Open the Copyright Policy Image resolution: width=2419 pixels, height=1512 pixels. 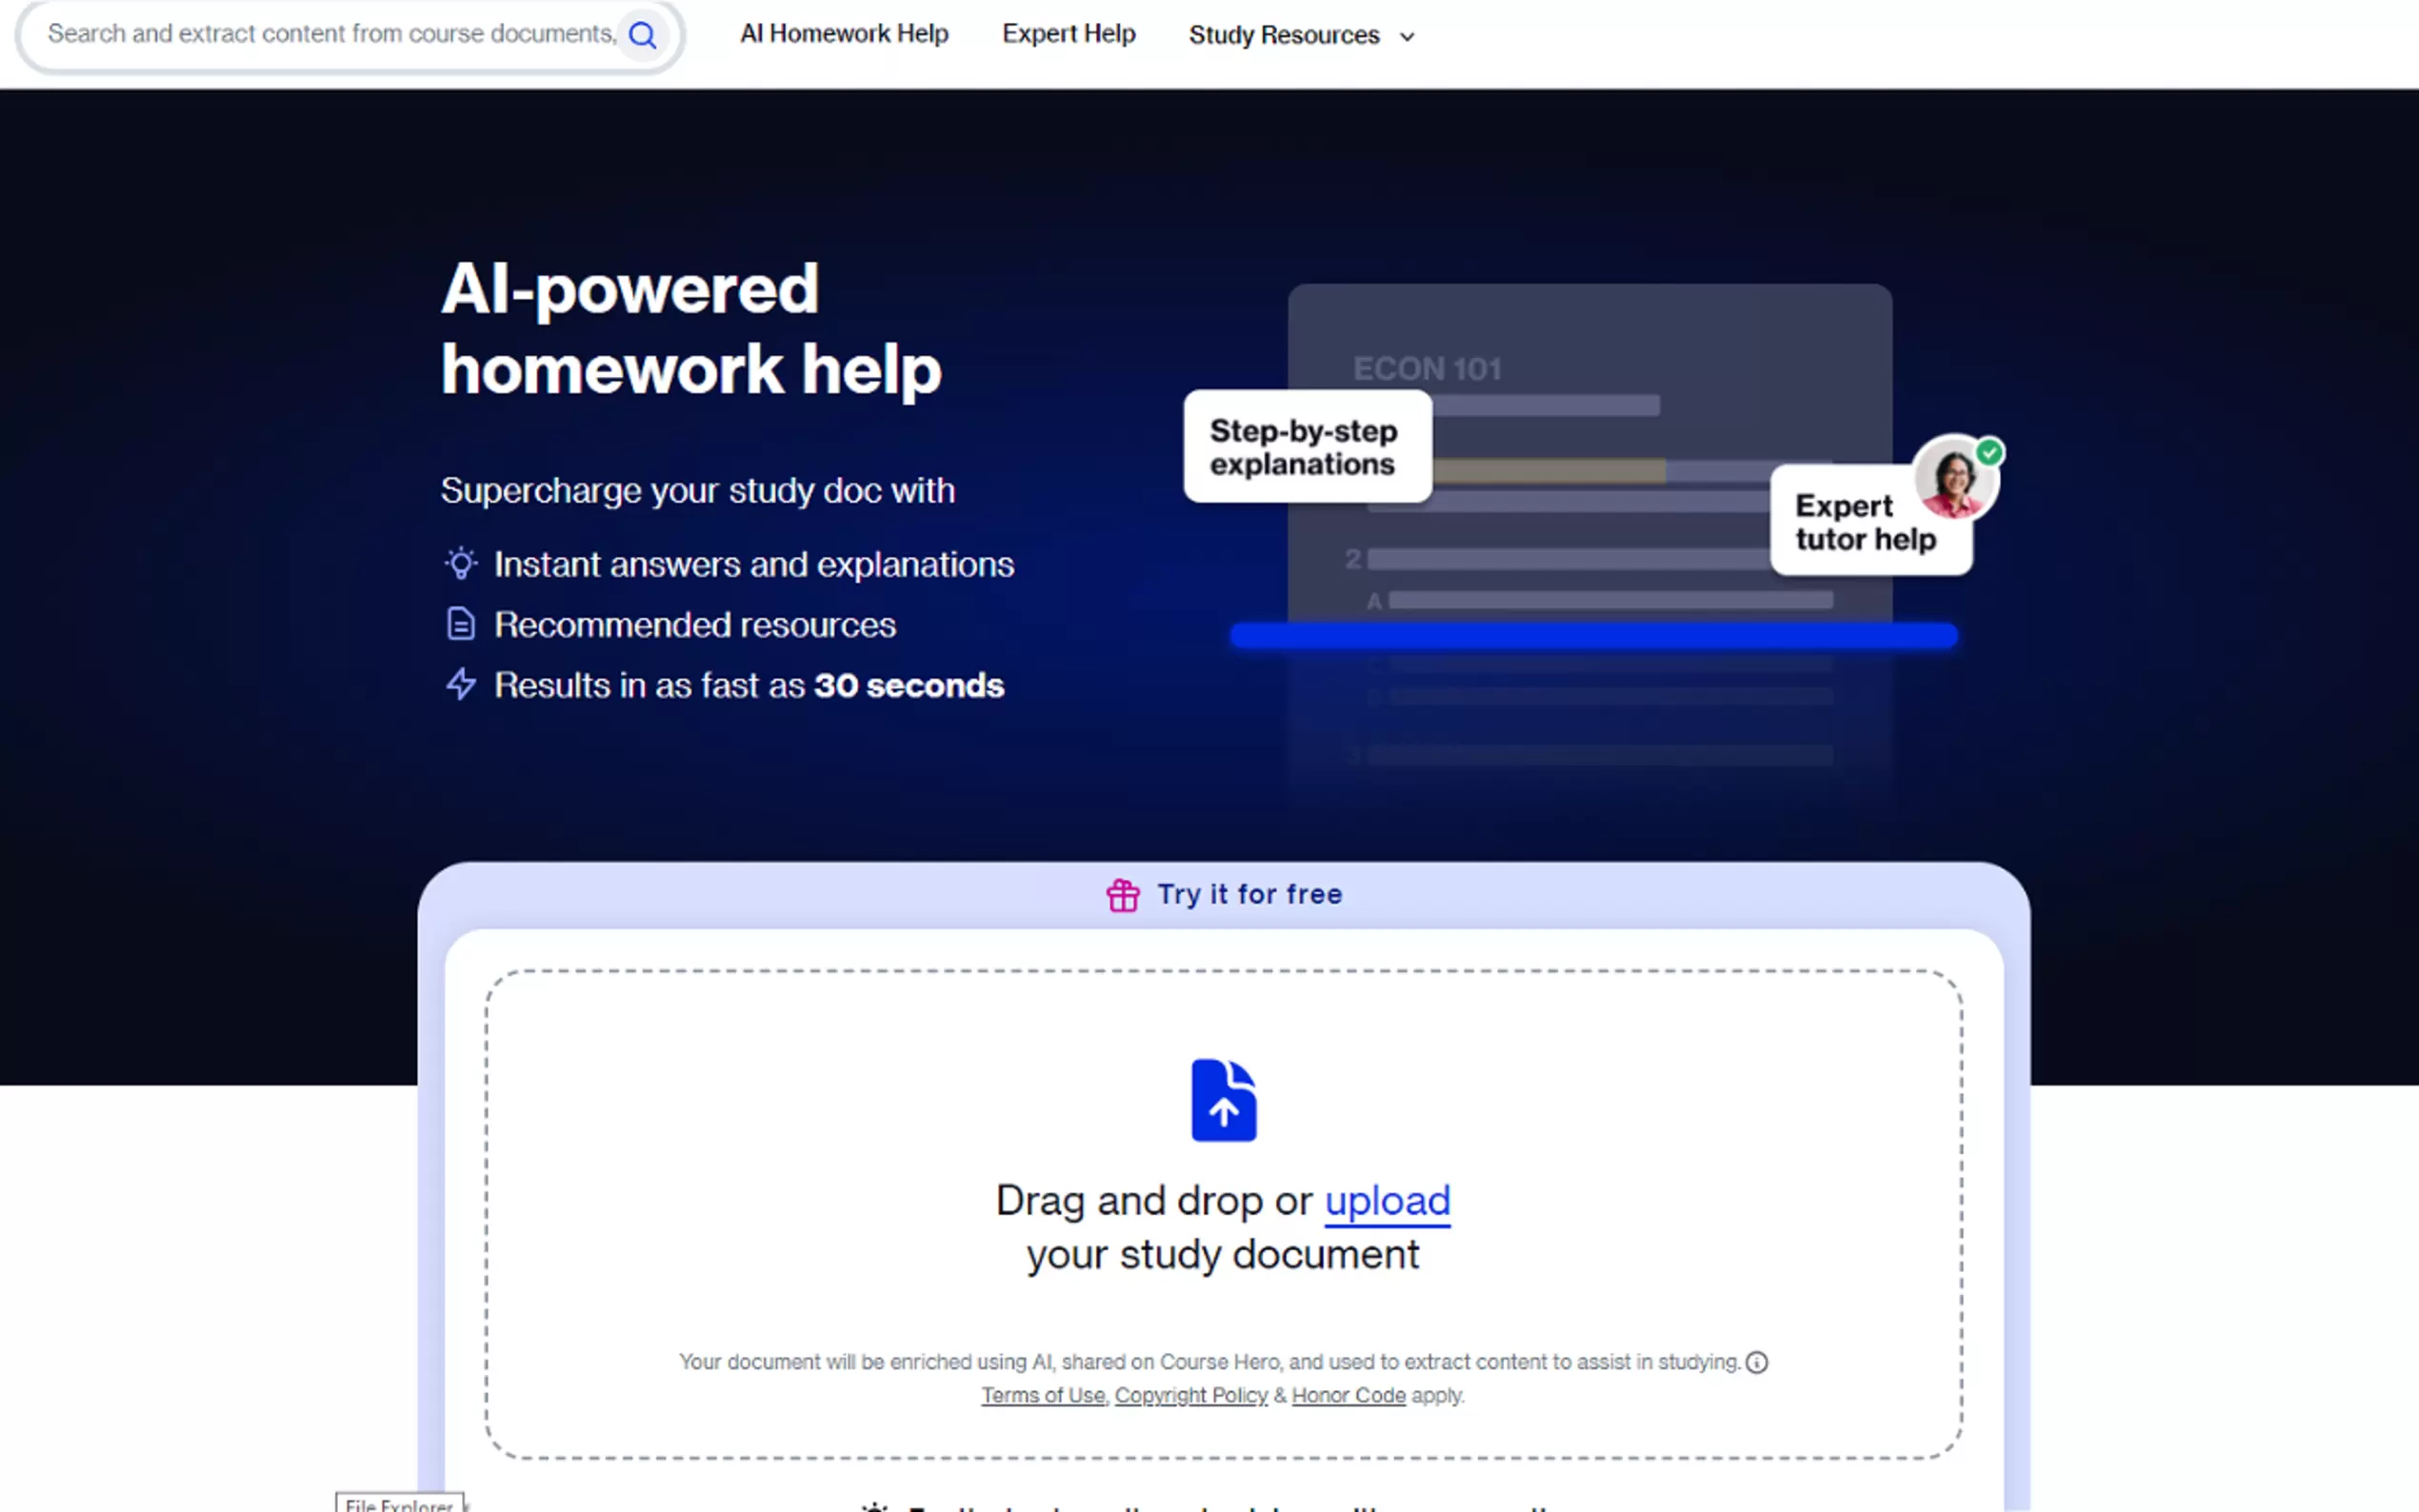[x=1190, y=1395]
